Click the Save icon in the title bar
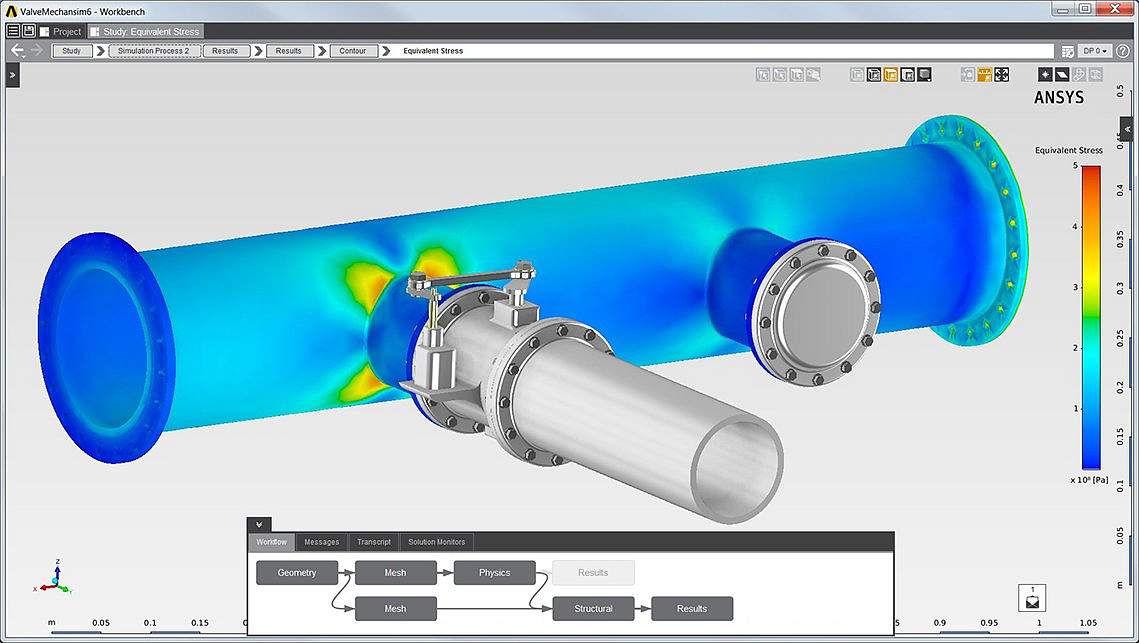The height and width of the screenshot is (643, 1139). pos(29,29)
